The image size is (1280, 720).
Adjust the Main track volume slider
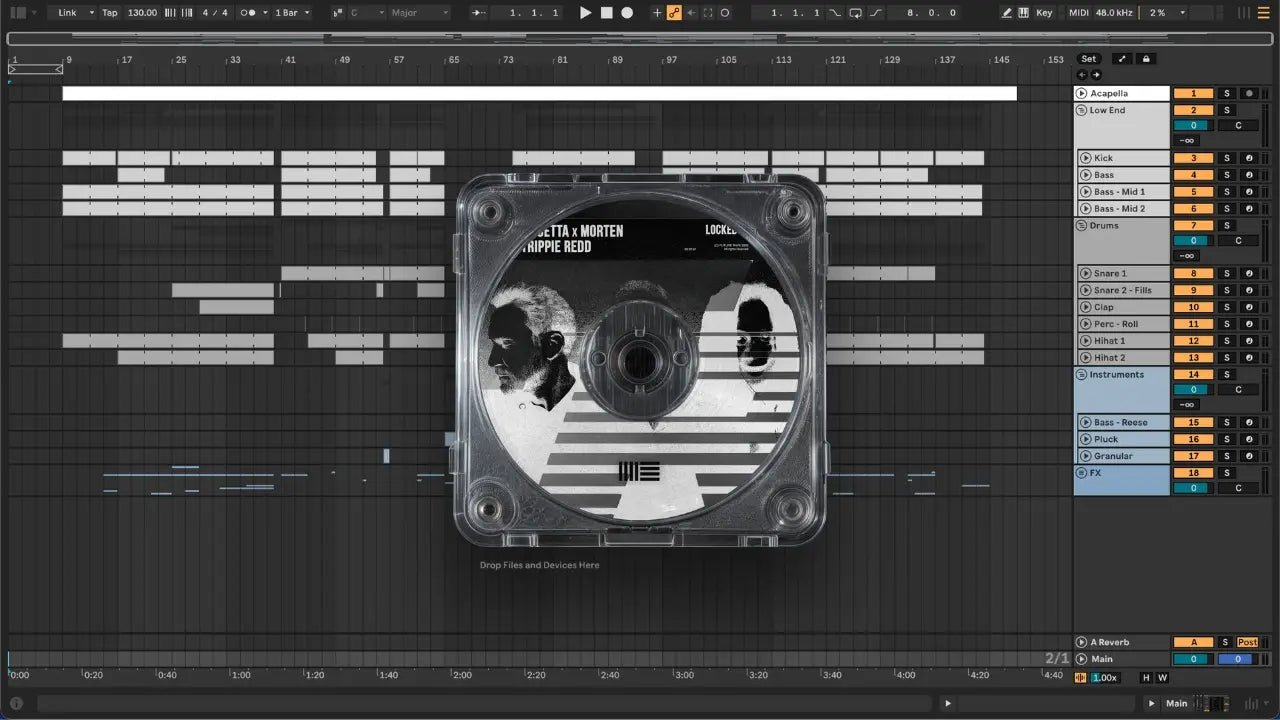point(1193,659)
